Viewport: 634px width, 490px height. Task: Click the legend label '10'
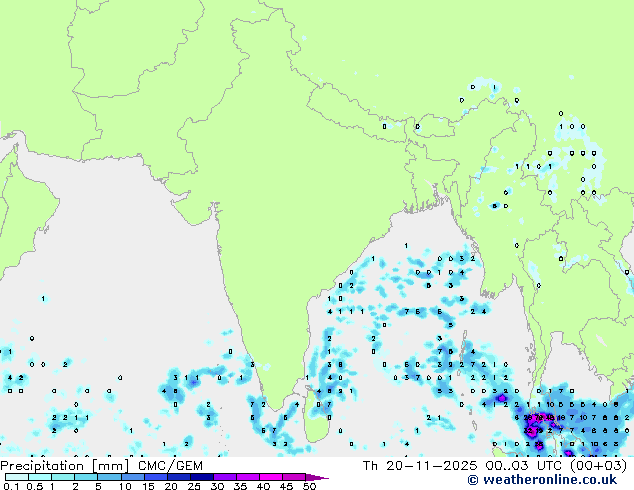coord(125,486)
